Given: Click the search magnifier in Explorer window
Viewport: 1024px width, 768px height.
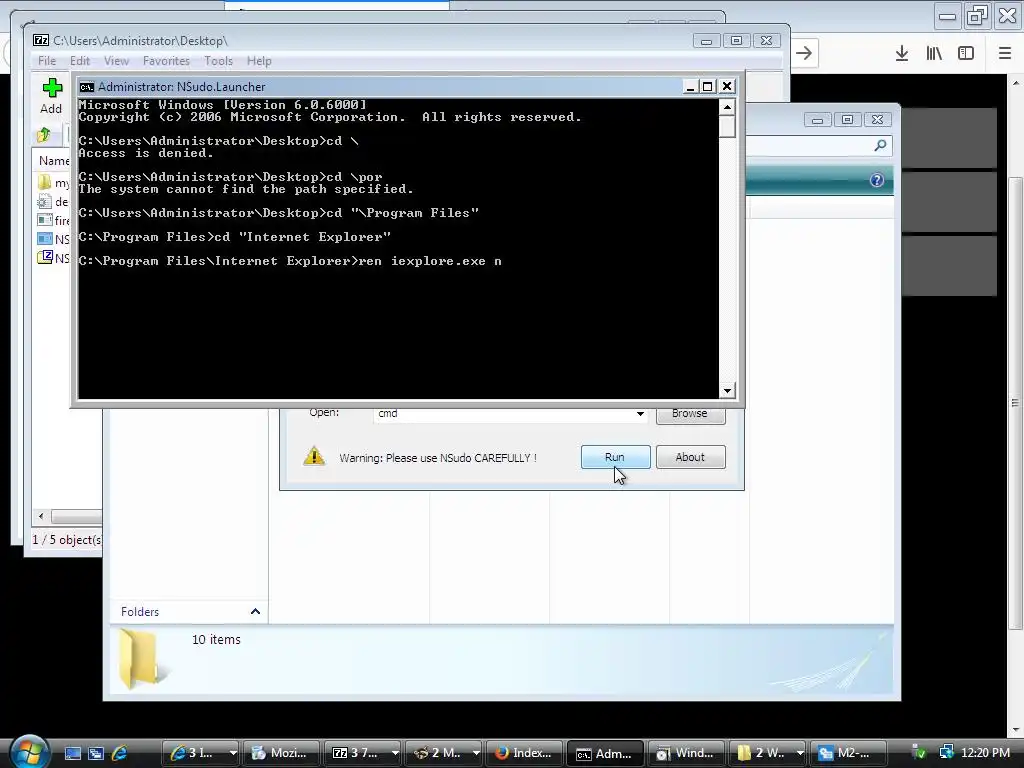Looking at the screenshot, I should tap(880, 146).
